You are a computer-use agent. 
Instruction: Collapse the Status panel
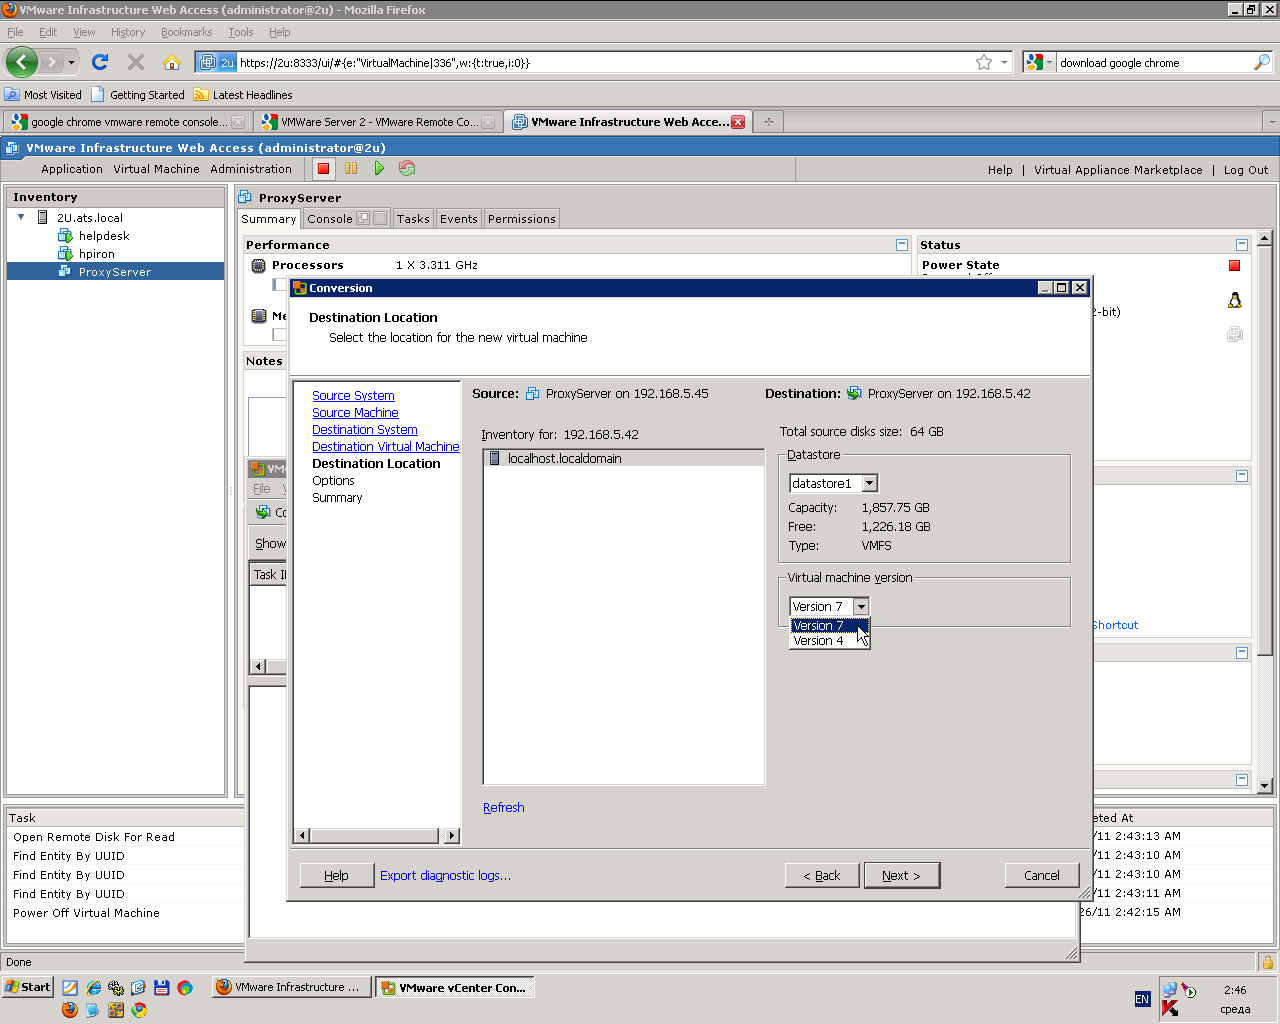tap(1241, 245)
